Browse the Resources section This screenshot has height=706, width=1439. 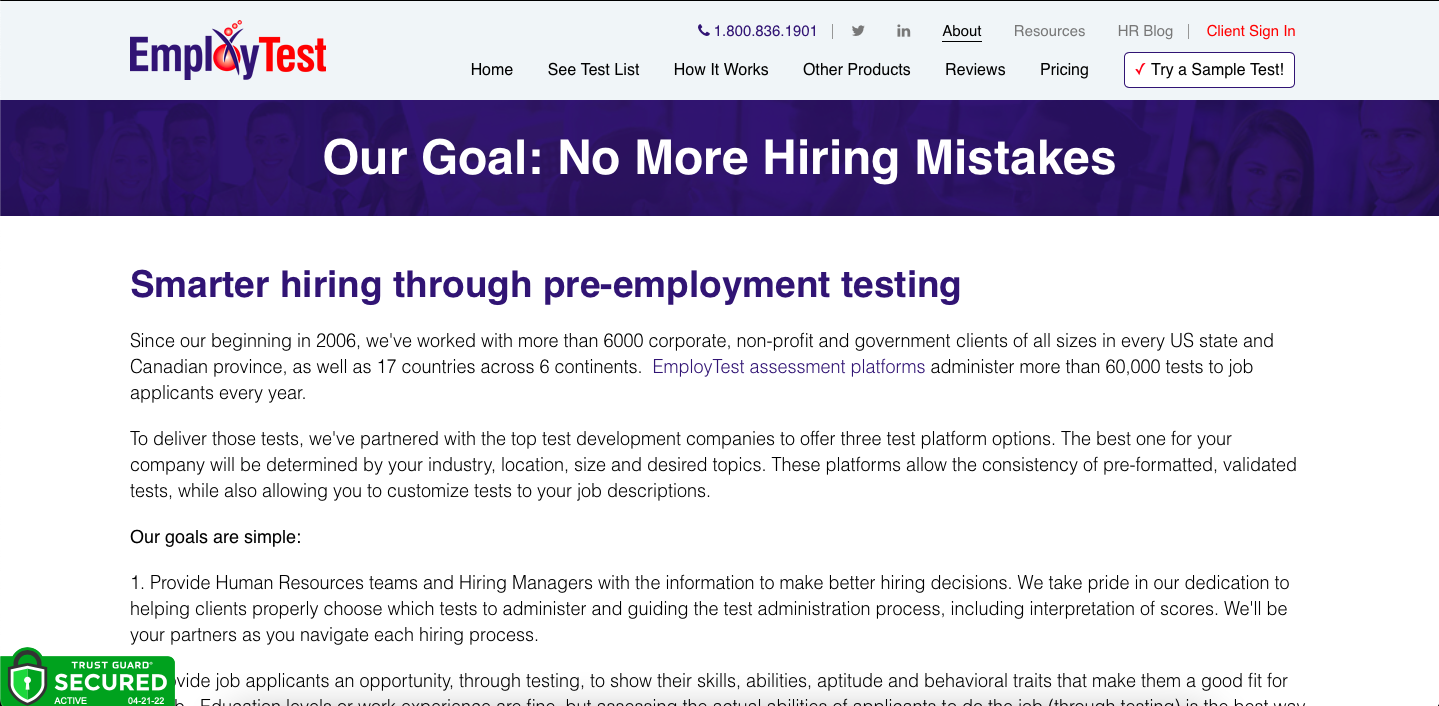[1049, 31]
